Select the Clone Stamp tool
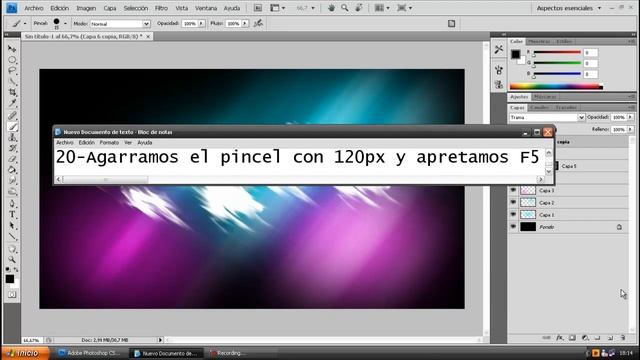The width and height of the screenshot is (640, 360). tap(12, 138)
